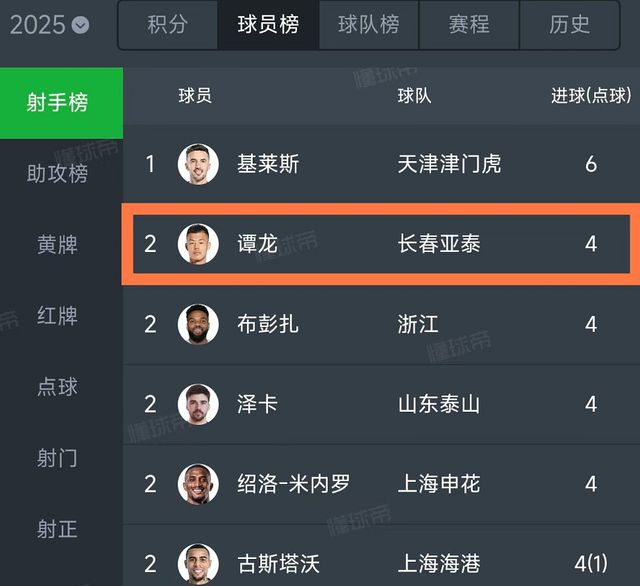Click 基莱斯 player avatar
640x586 pixels.
pos(198,164)
